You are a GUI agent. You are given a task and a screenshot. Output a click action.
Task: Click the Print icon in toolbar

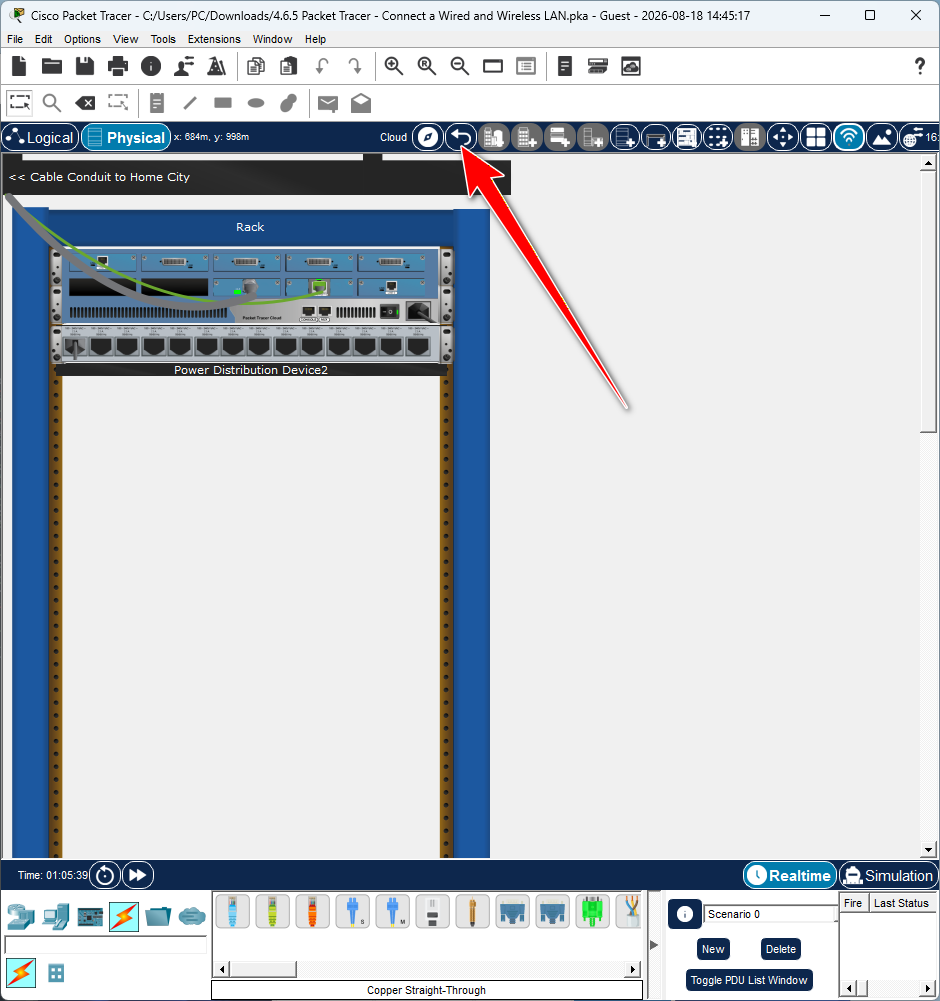[x=118, y=66]
